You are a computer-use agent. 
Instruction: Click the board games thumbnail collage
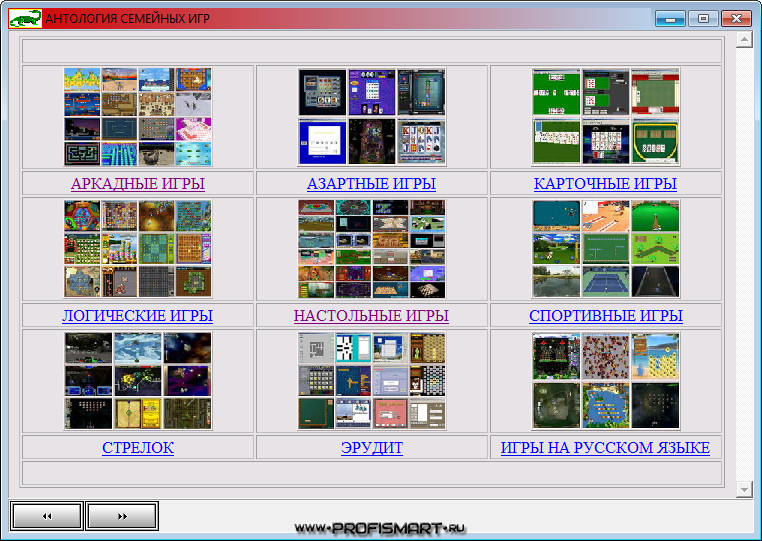point(372,249)
